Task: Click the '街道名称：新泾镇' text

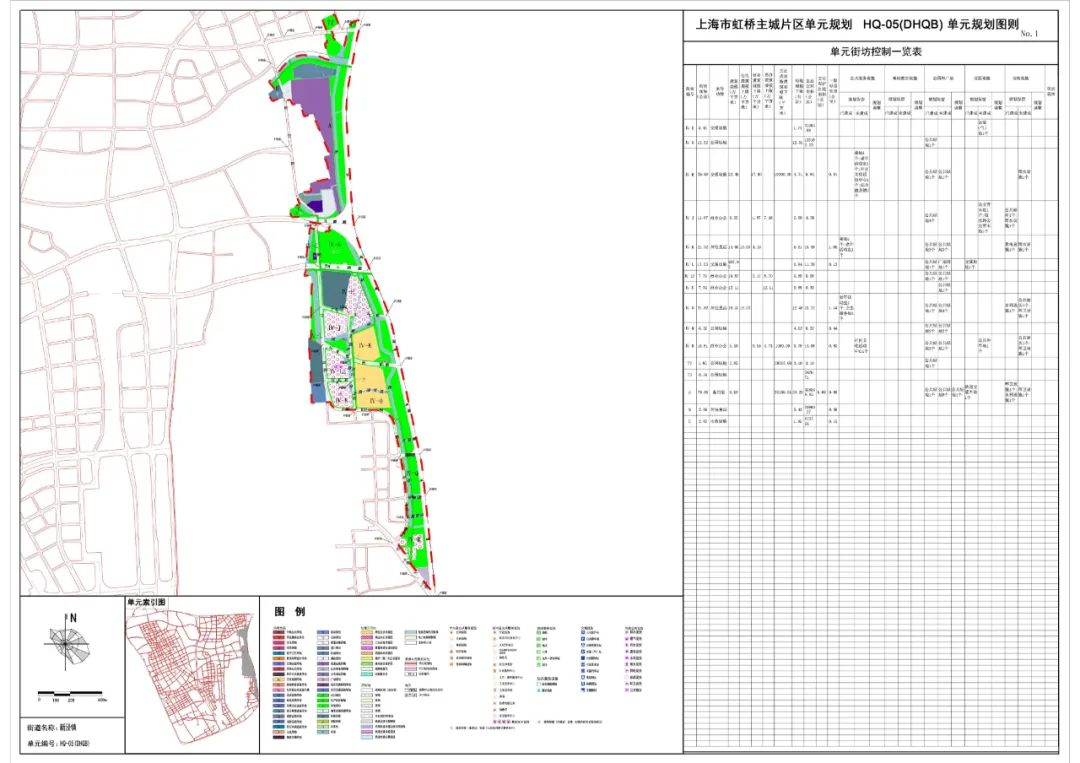Action: tap(50, 727)
